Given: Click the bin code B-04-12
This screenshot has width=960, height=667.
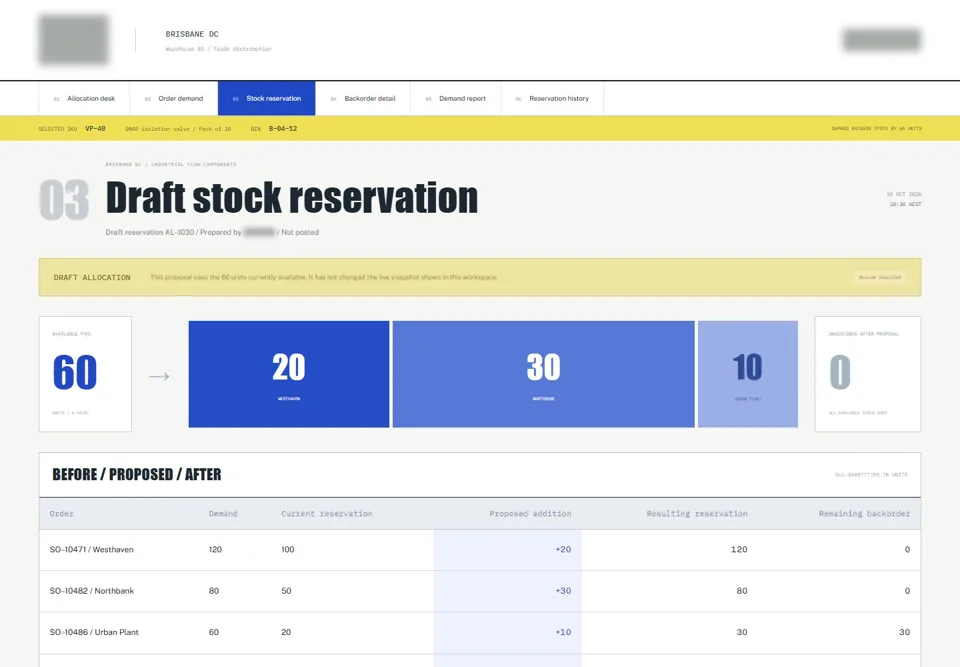Looking at the screenshot, I should point(283,129).
